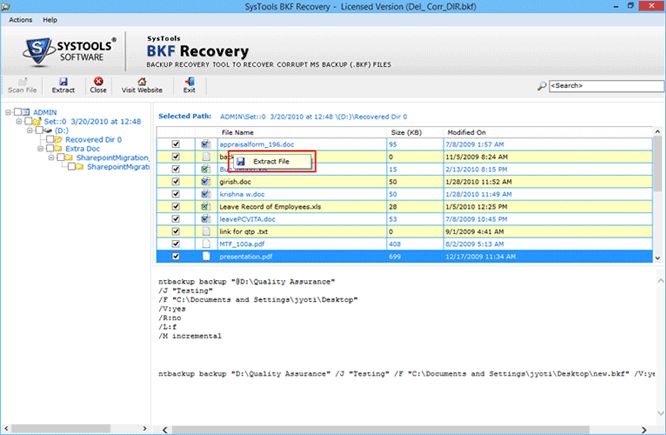
Task: Toggle checkbox for MTF_100a.pdf
Action: click(176, 243)
